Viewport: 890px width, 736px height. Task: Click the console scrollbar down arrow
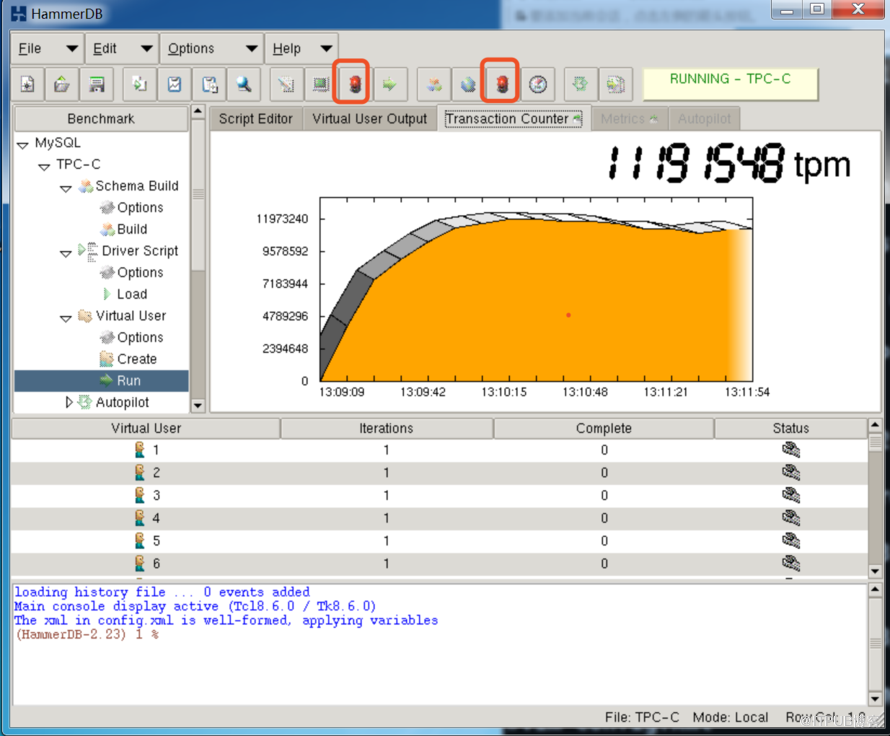tap(875, 699)
